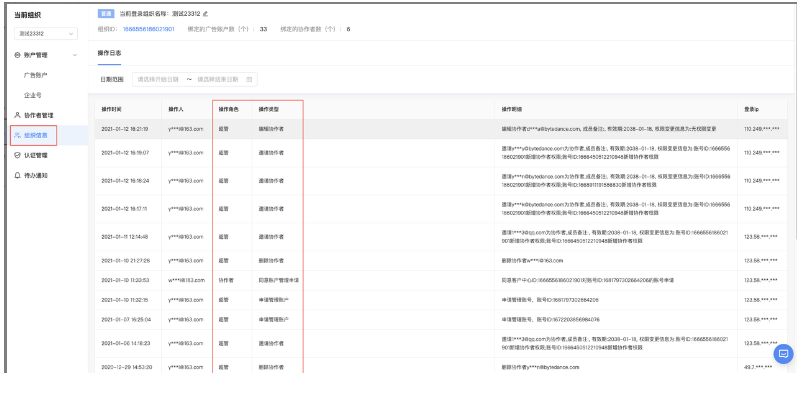Click the timestamp 2021-01-10 21:27:26
Viewport: 805px width, 399px height.
pyautogui.click(x=126, y=260)
